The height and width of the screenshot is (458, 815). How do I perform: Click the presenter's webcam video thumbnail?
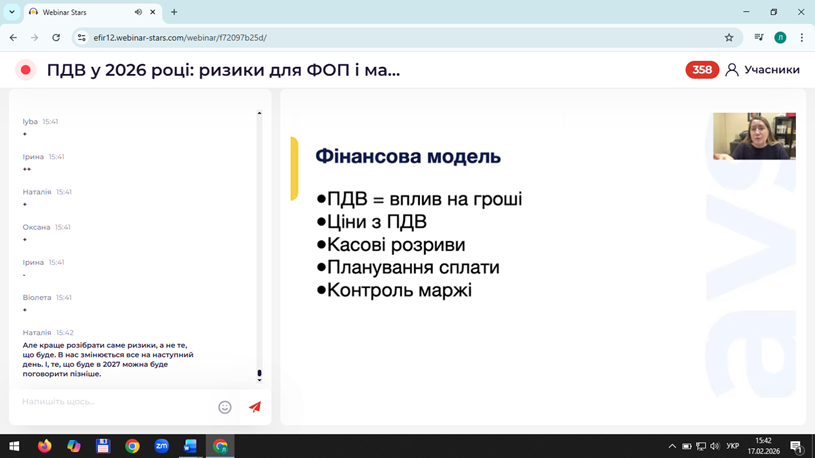tap(754, 136)
